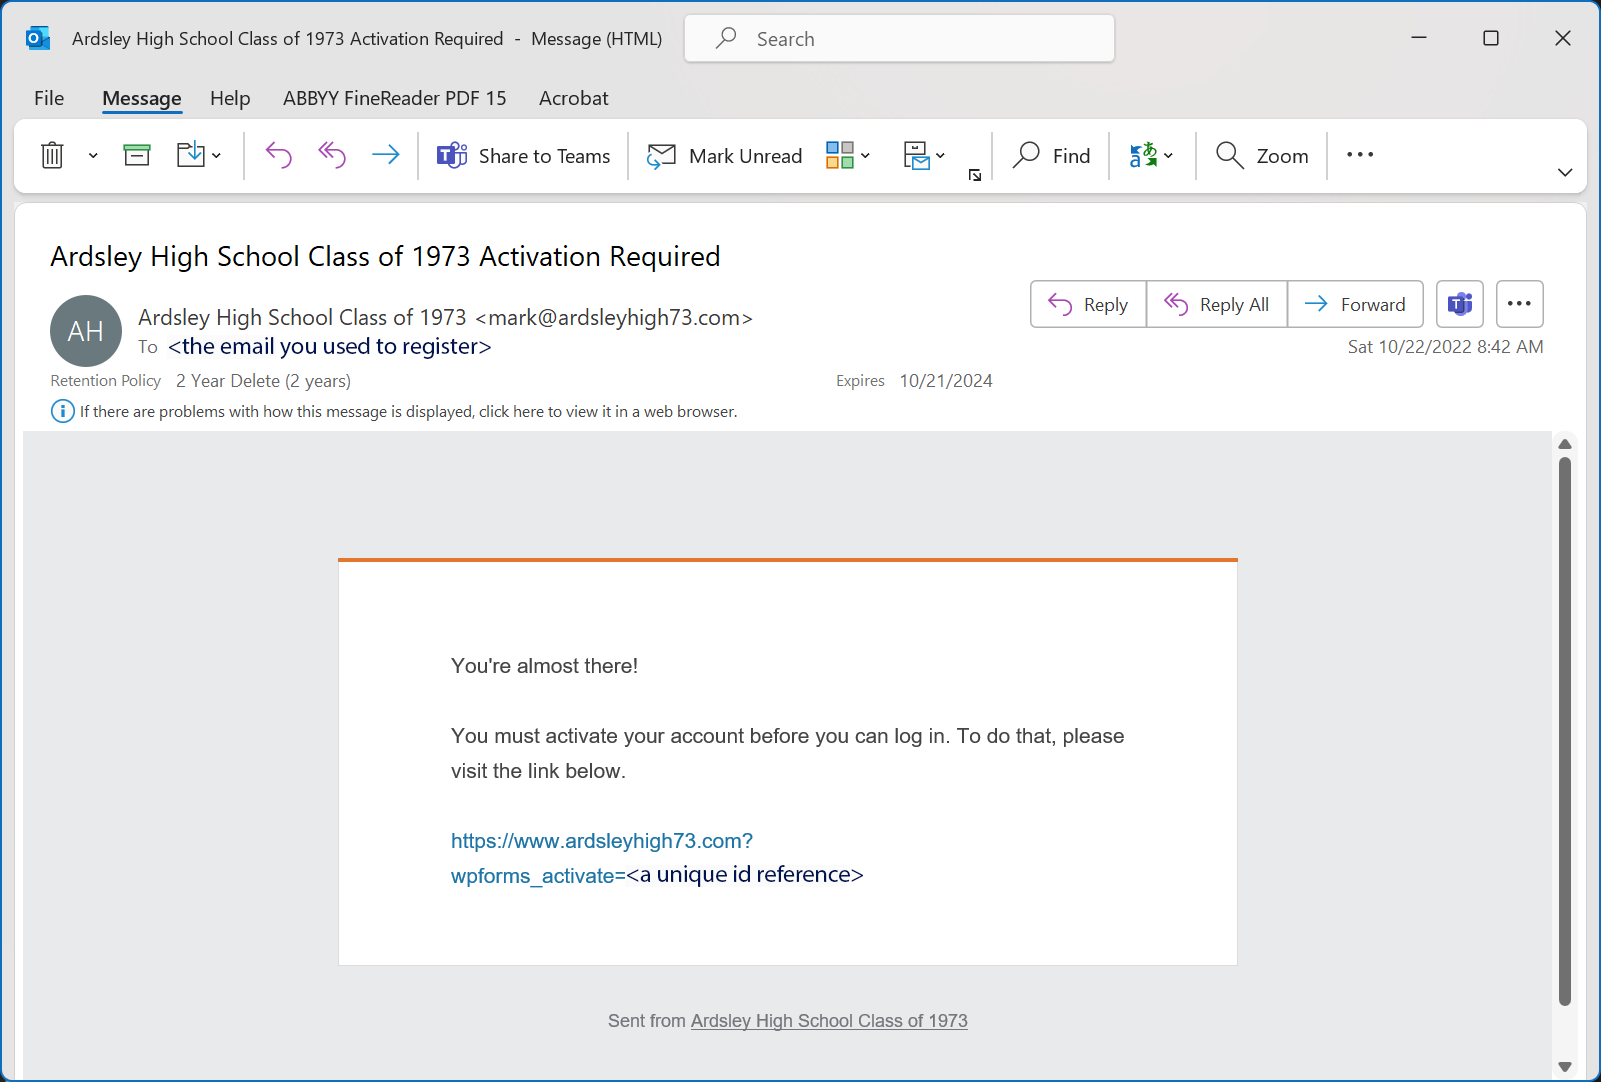Viewport: 1601px width, 1082px height.
Task: Click the vertical scrollbar thumb
Action: pyautogui.click(x=1565, y=731)
